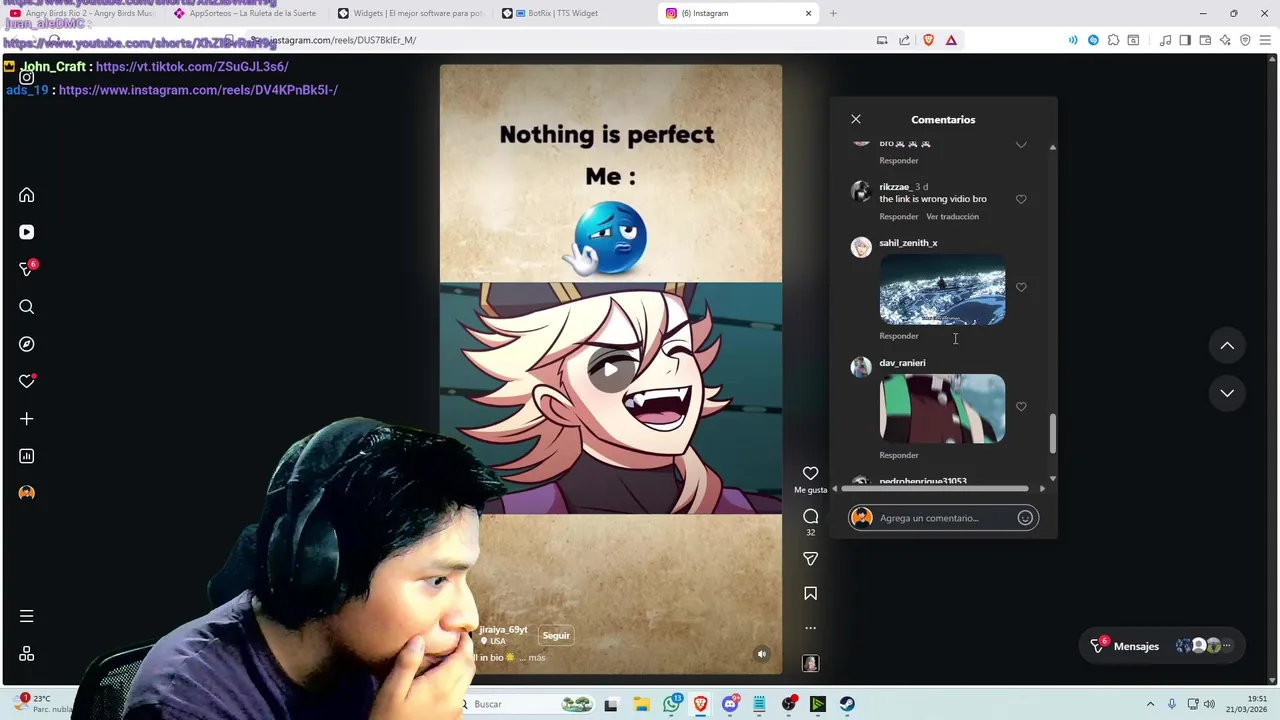Like dav_ranieri's comment
The height and width of the screenshot is (720, 1280).
[x=1021, y=407]
